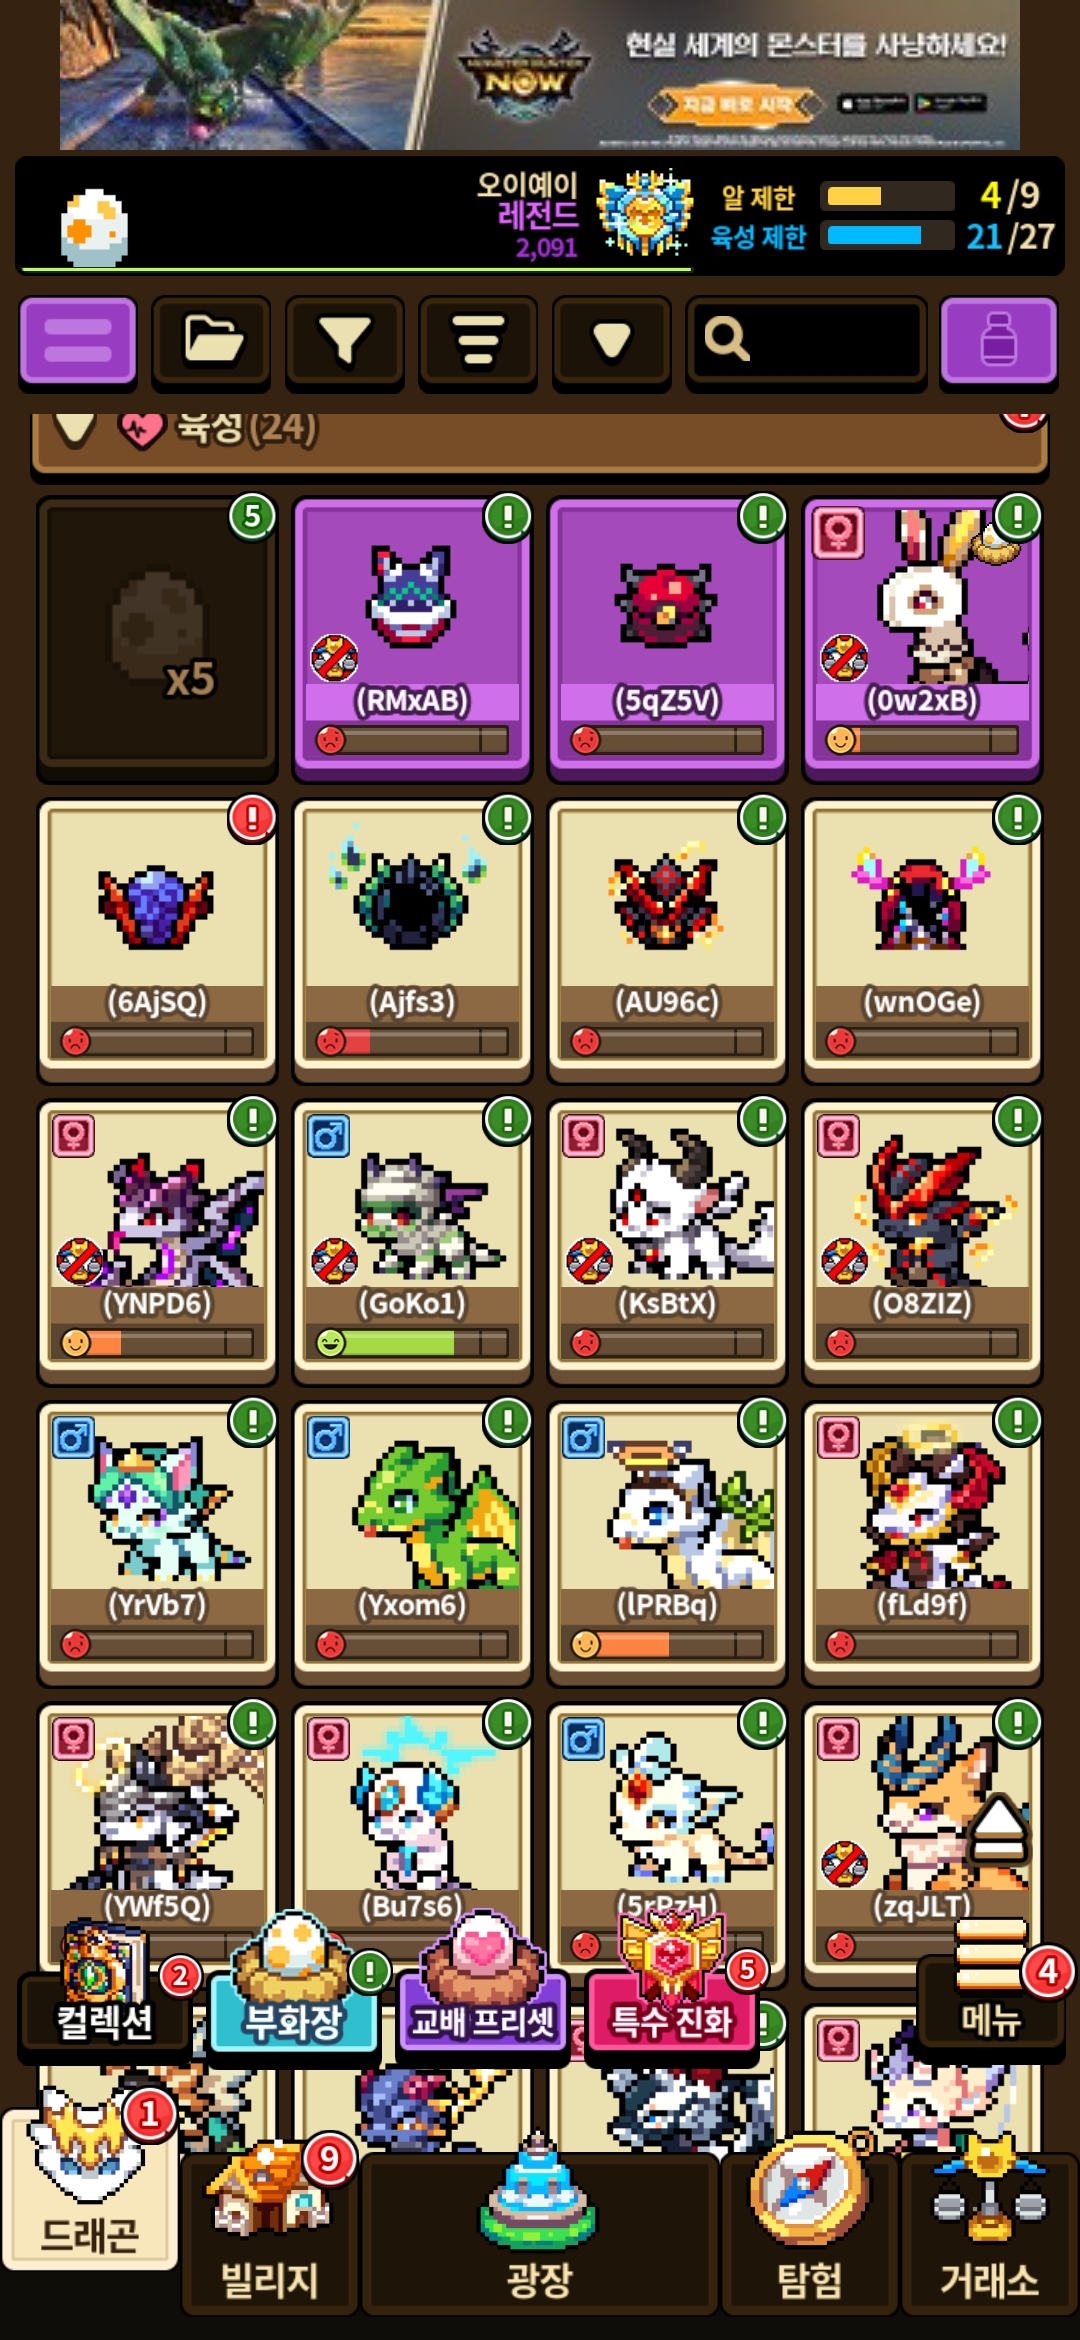1080x2340 pixels.
Task: Open the funnel filter options
Action: coord(344,341)
